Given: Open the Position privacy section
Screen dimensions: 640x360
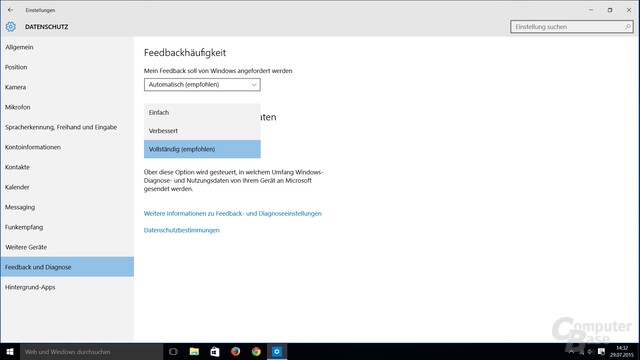Looking at the screenshot, I should coord(67,67).
